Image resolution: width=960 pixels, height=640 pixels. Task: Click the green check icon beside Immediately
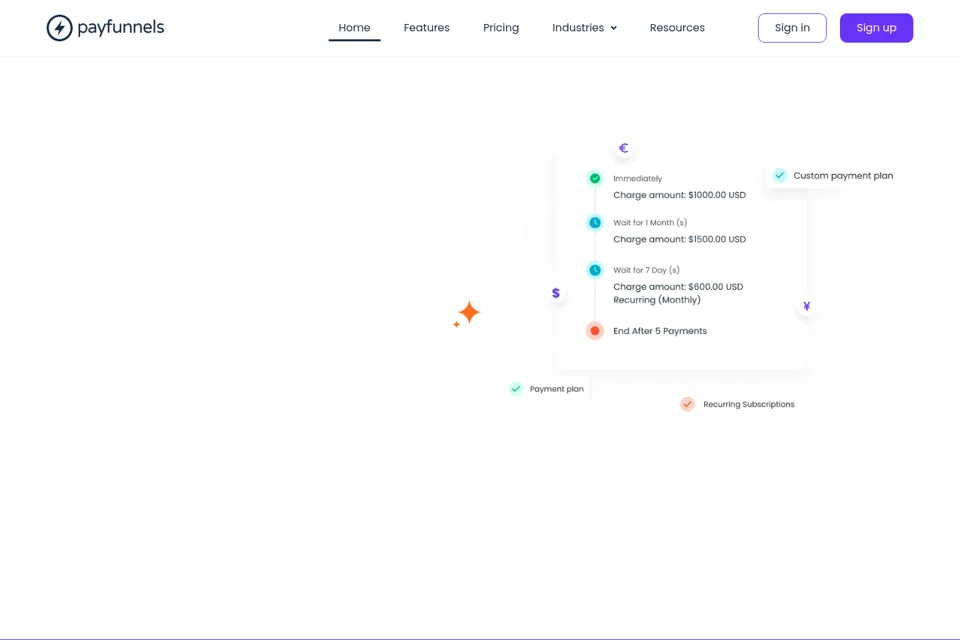tap(594, 179)
